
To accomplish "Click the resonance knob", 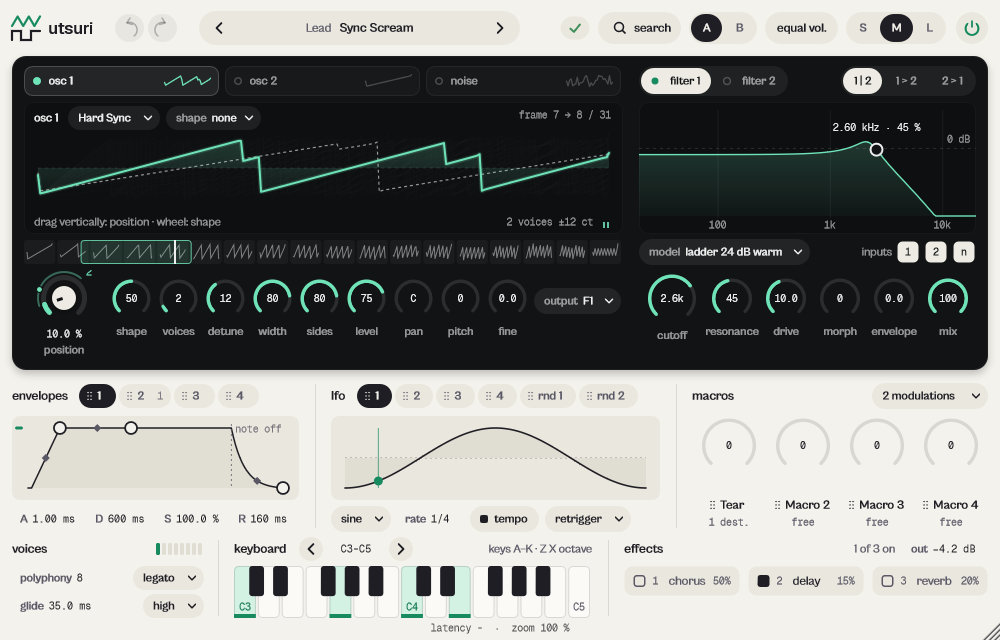I will click(732, 298).
